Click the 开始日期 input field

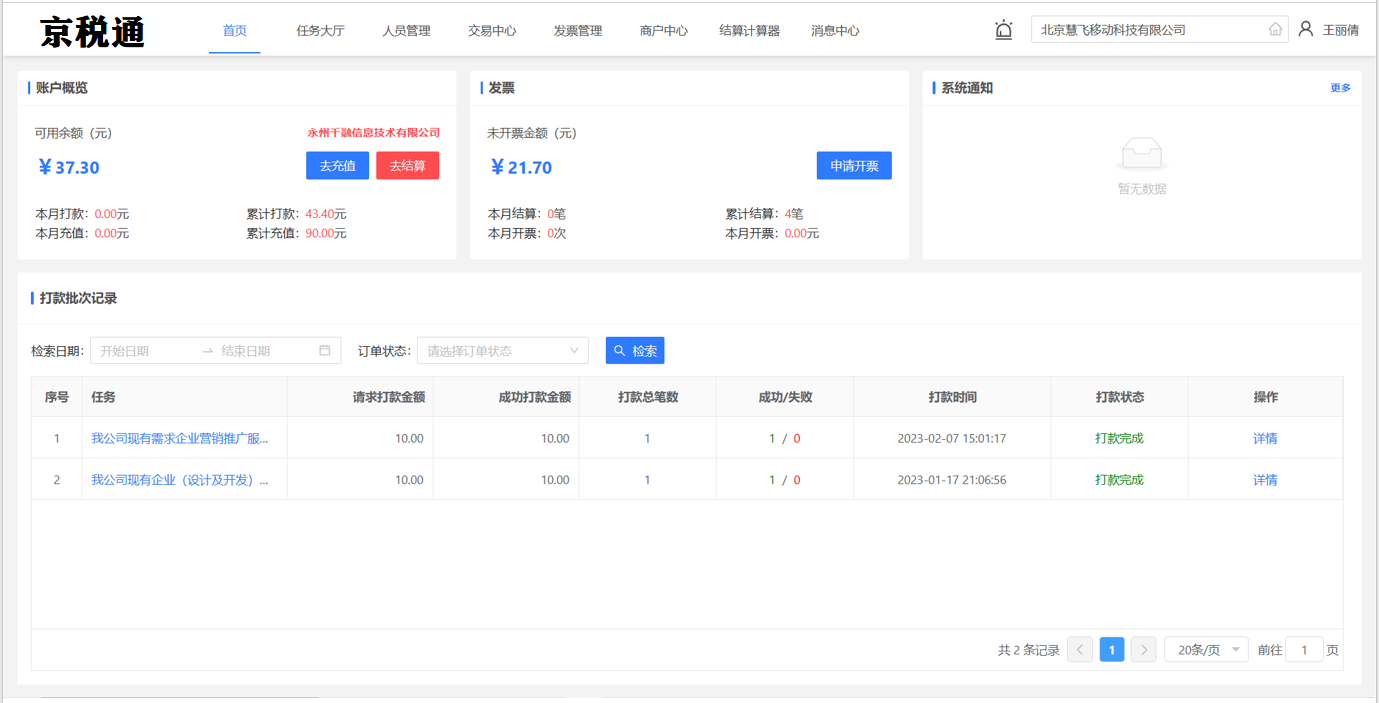[x=145, y=351]
